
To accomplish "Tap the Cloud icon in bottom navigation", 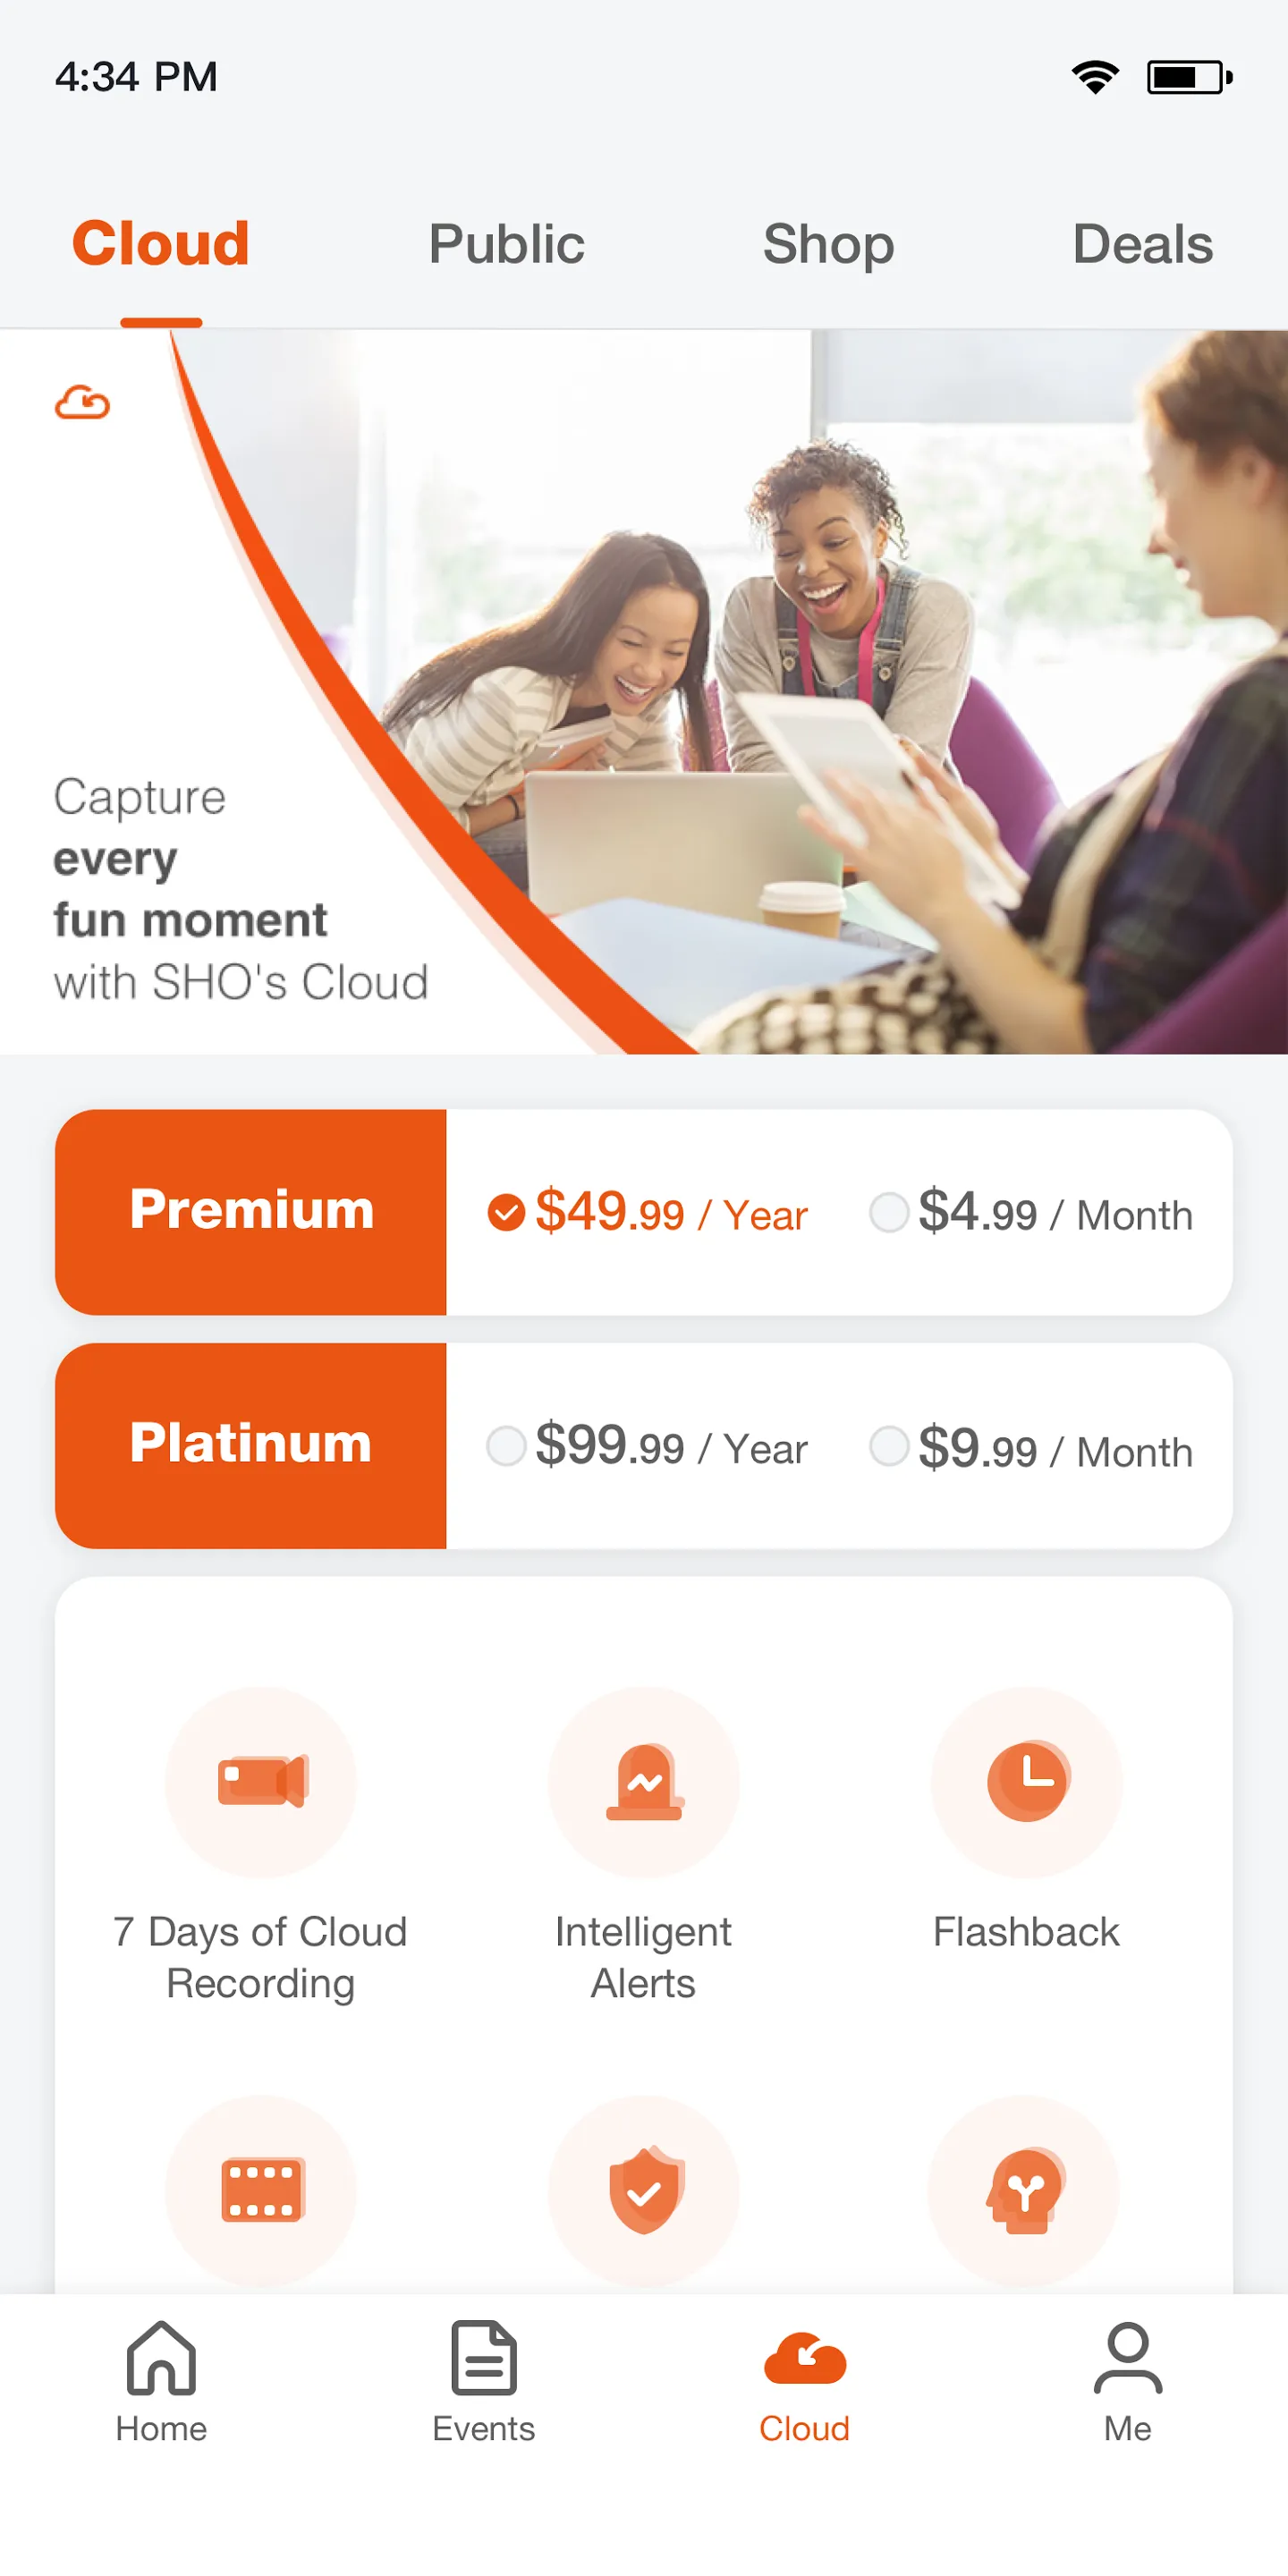I will (805, 2358).
